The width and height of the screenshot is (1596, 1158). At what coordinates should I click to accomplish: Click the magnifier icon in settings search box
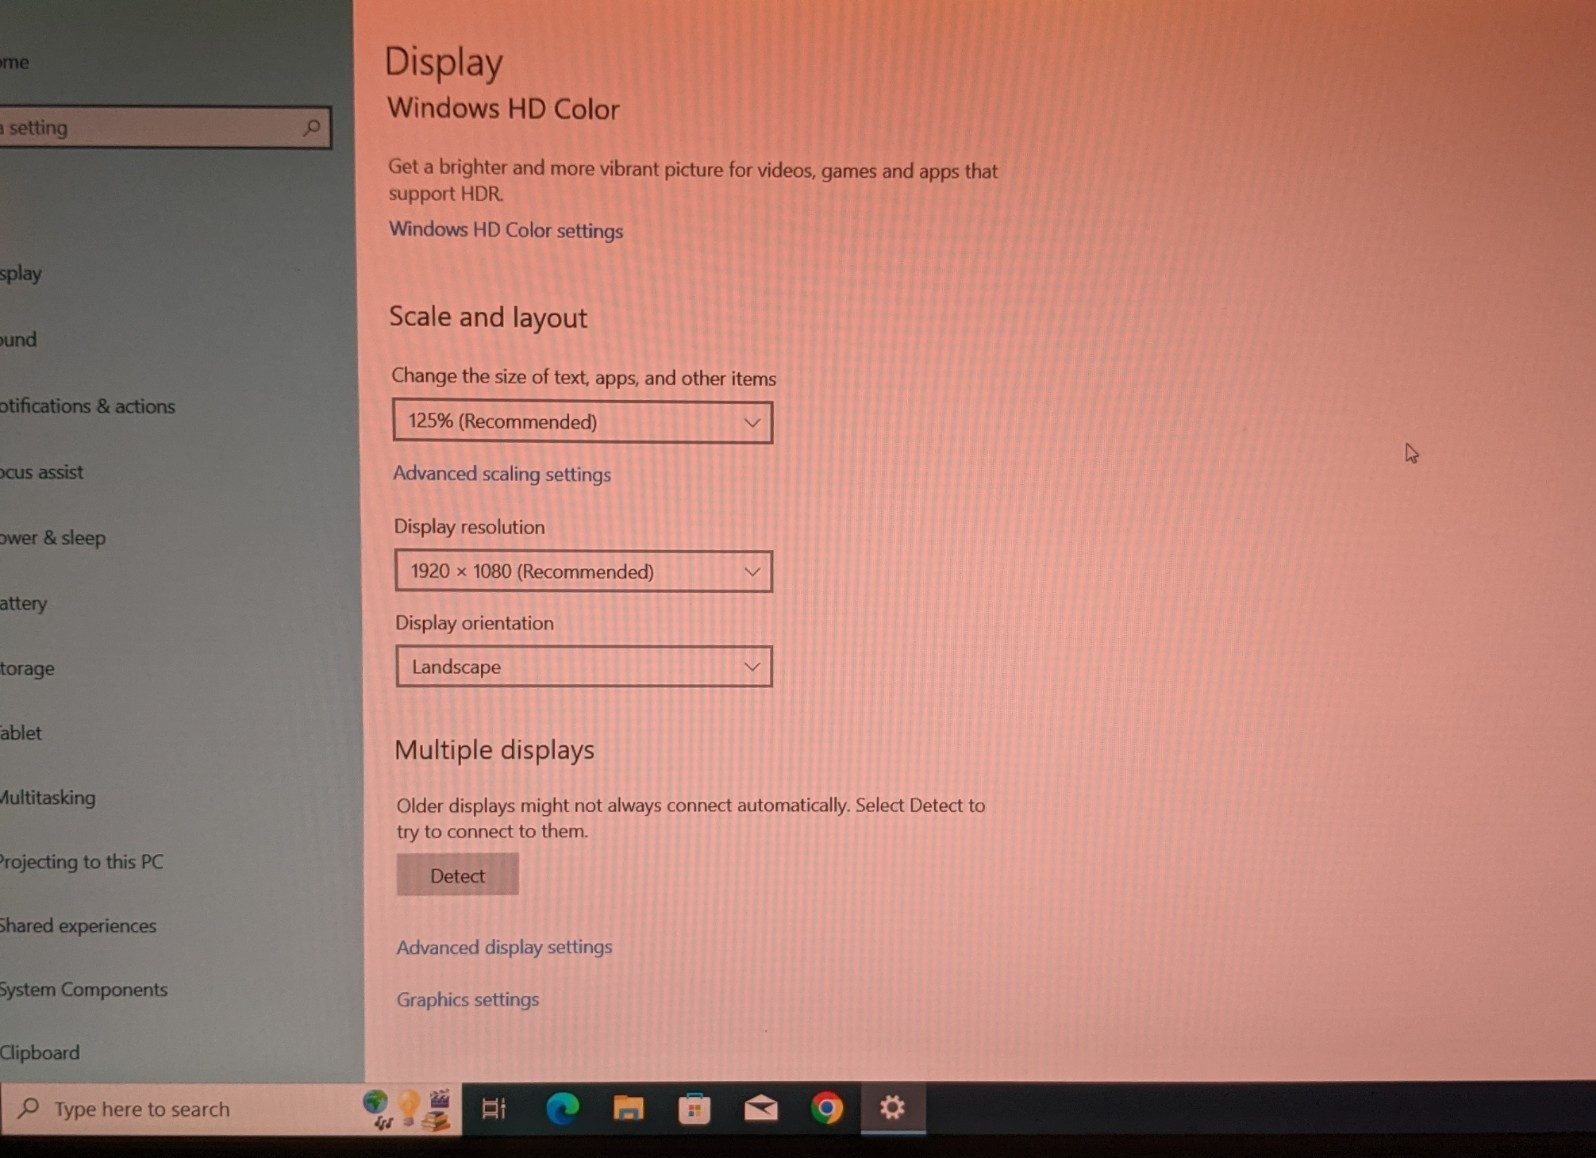pyautogui.click(x=311, y=127)
